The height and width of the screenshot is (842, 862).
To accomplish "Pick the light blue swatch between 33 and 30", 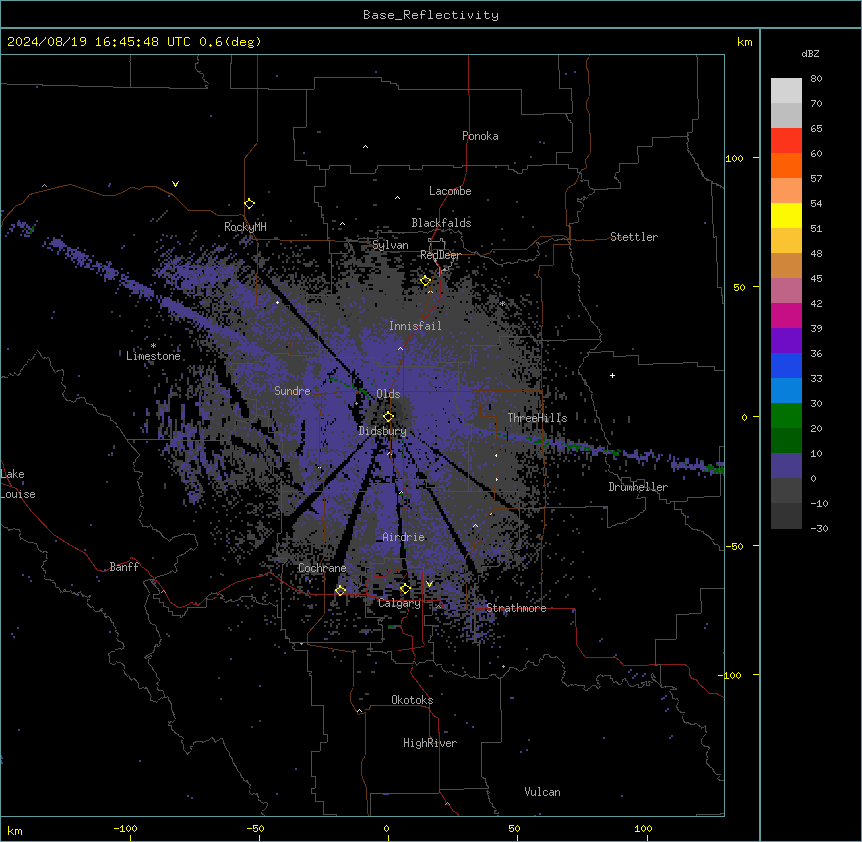I will coord(786,390).
